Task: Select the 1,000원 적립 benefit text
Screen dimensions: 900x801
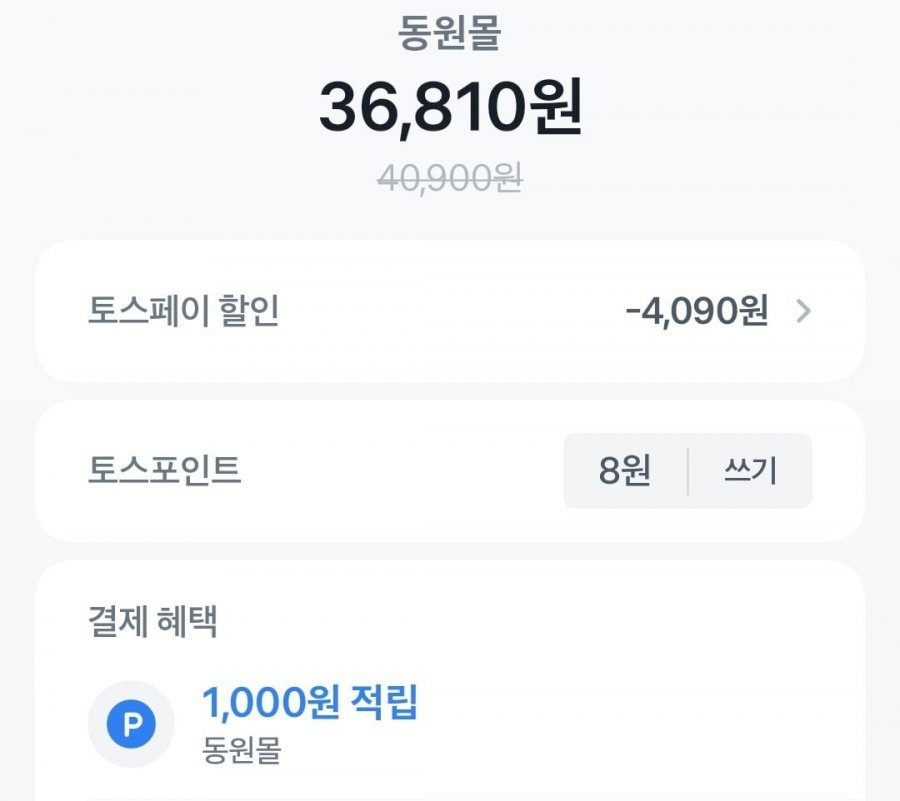Action: [x=310, y=702]
